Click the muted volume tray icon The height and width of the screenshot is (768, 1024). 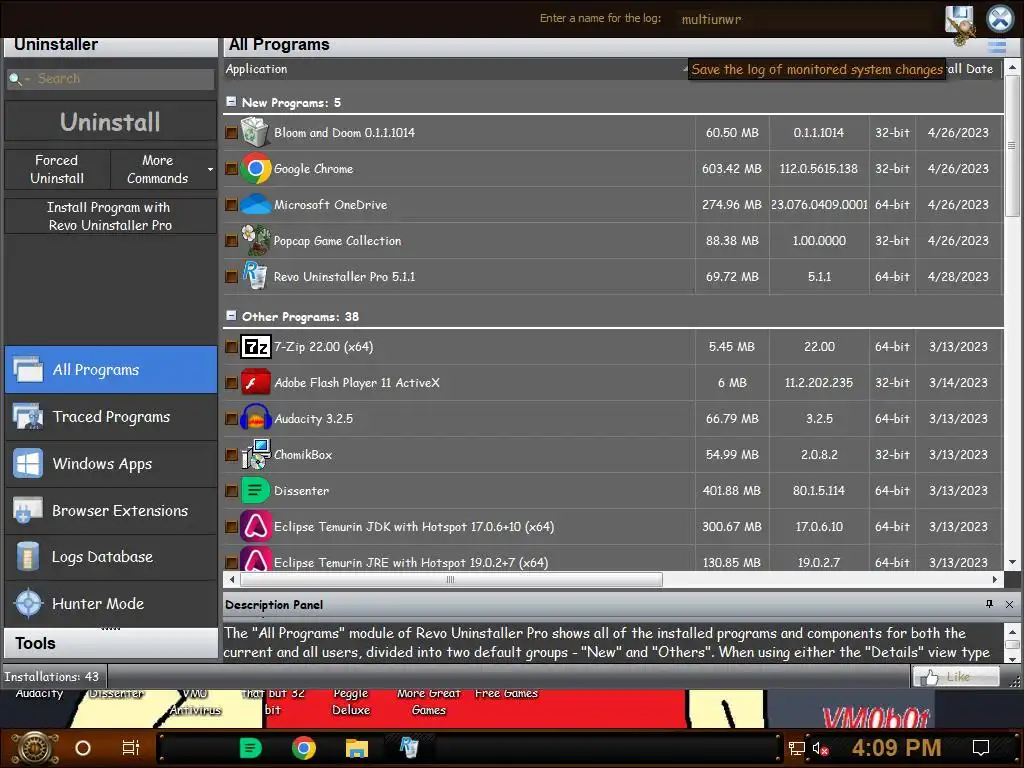tap(820, 748)
